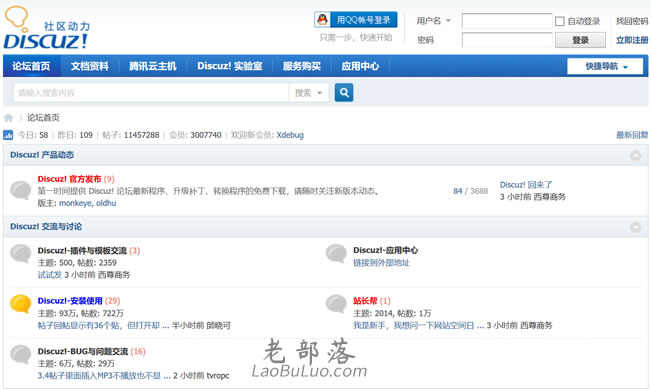Viewport: 651px width, 389px height.
Task: Click 主题: 500, 帖数: 2359 text
Action: (77, 263)
